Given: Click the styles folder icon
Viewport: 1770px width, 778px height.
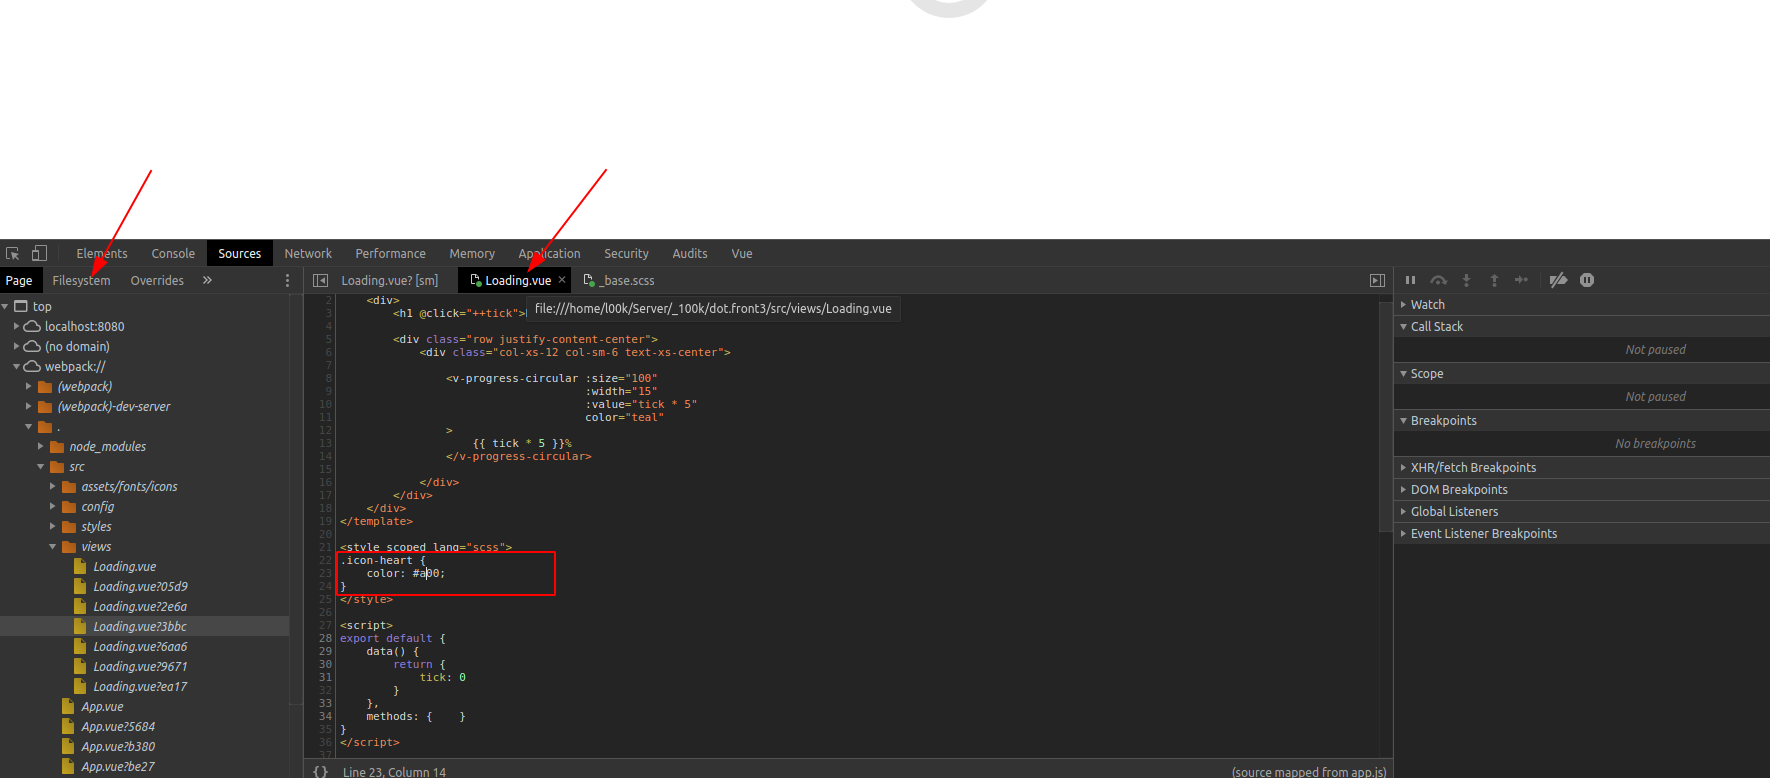Looking at the screenshot, I should tap(69, 527).
